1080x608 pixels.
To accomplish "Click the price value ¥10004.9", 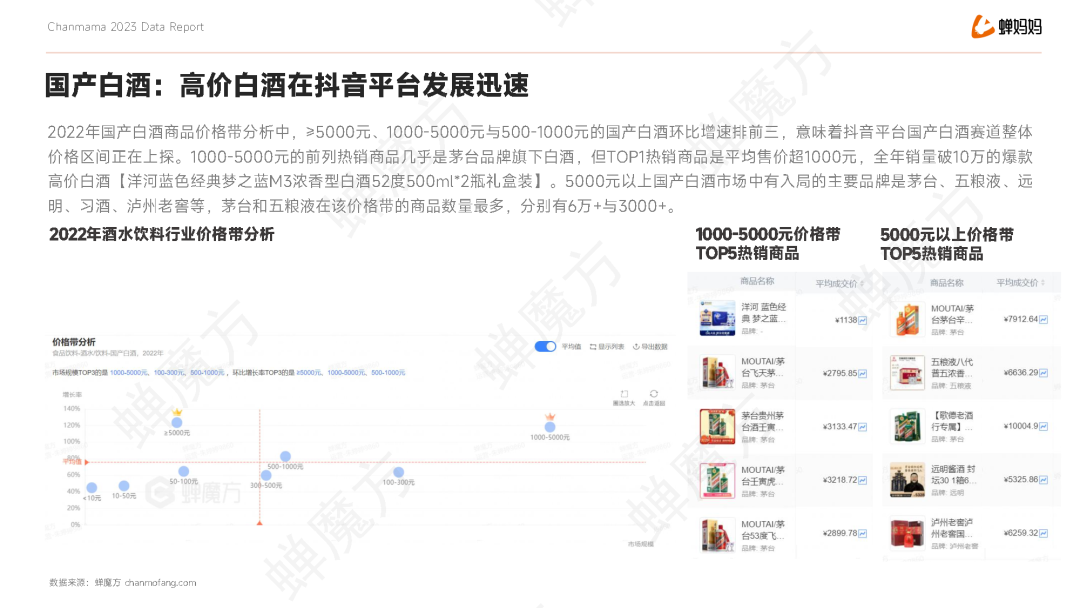I will [x=1021, y=426].
